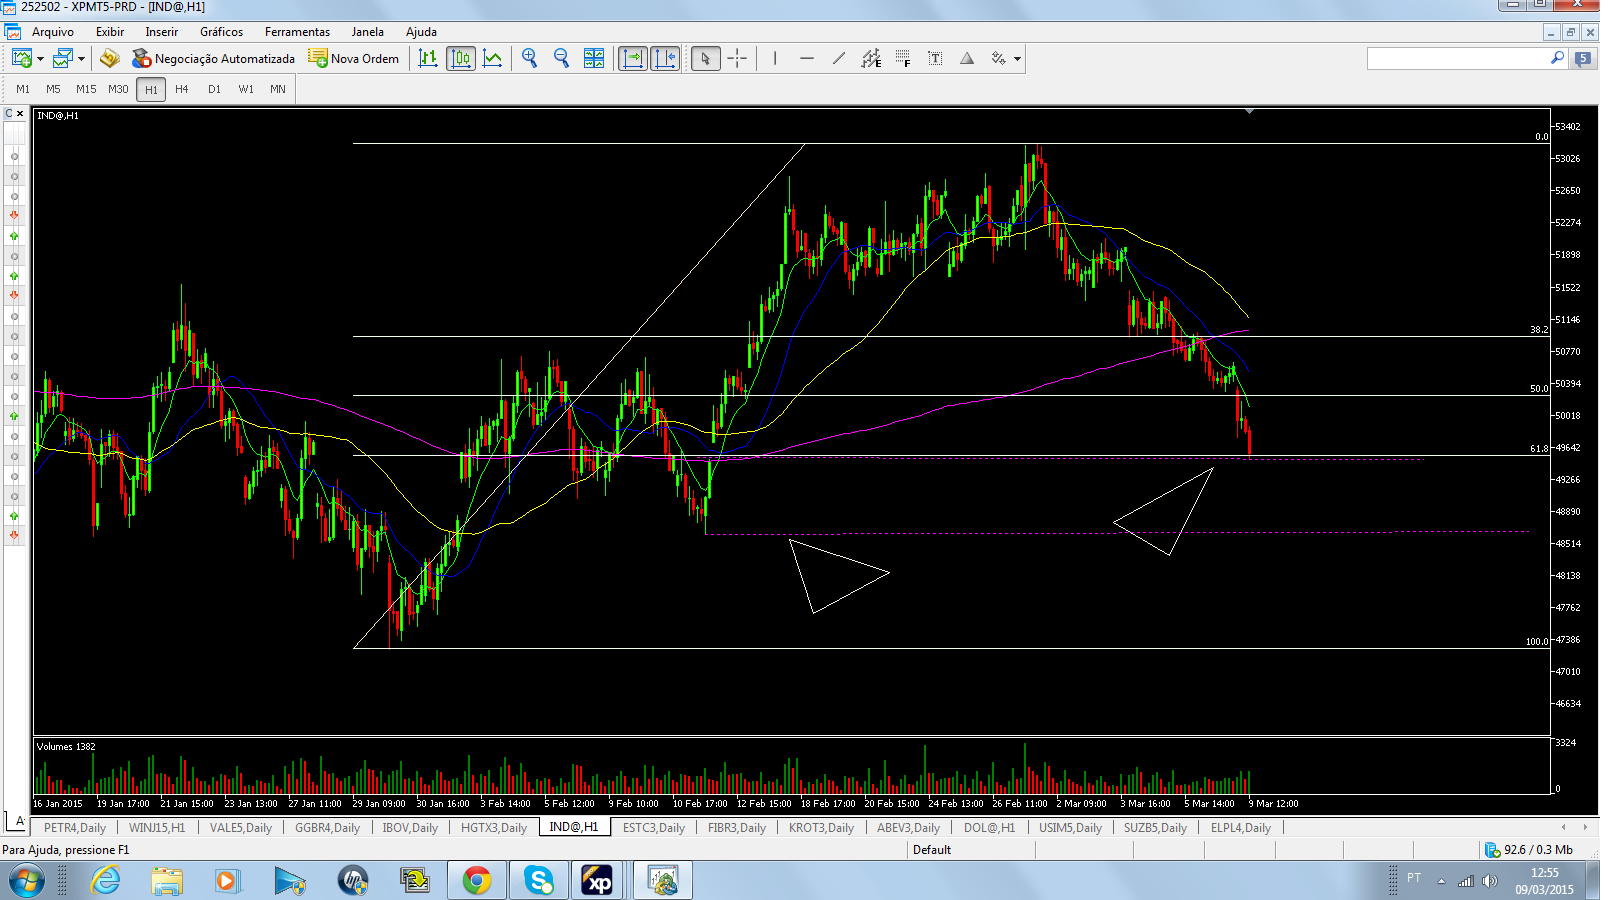Select the Fibonacci retracement tool
Screen dimensions: 1608x900
pos(903,59)
